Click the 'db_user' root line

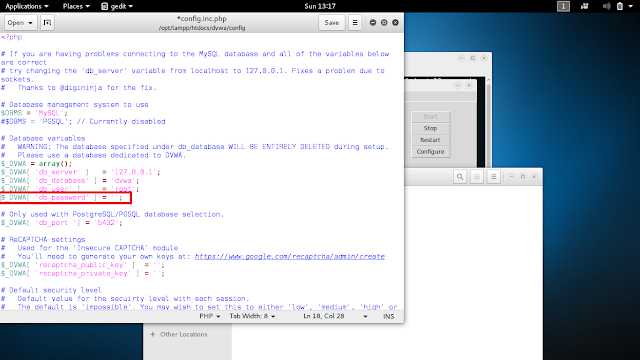(x=70, y=189)
